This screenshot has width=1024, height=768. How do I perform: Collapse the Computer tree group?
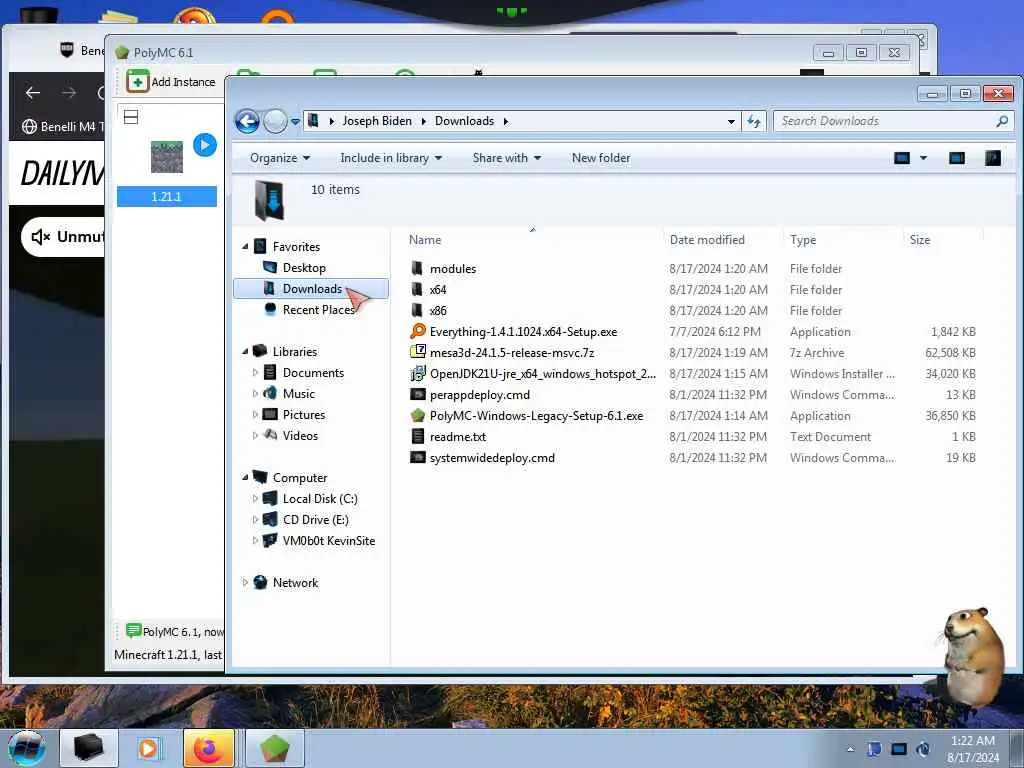(x=246, y=477)
